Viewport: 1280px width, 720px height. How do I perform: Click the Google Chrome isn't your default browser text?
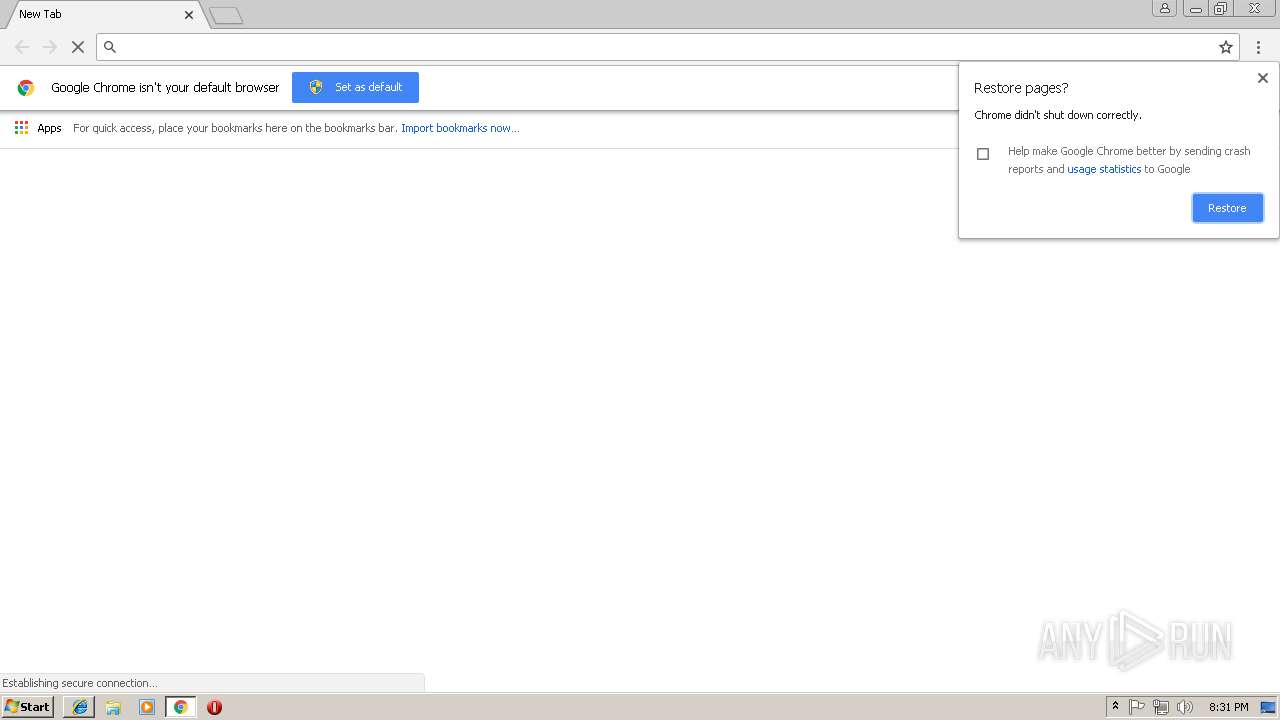coord(165,88)
